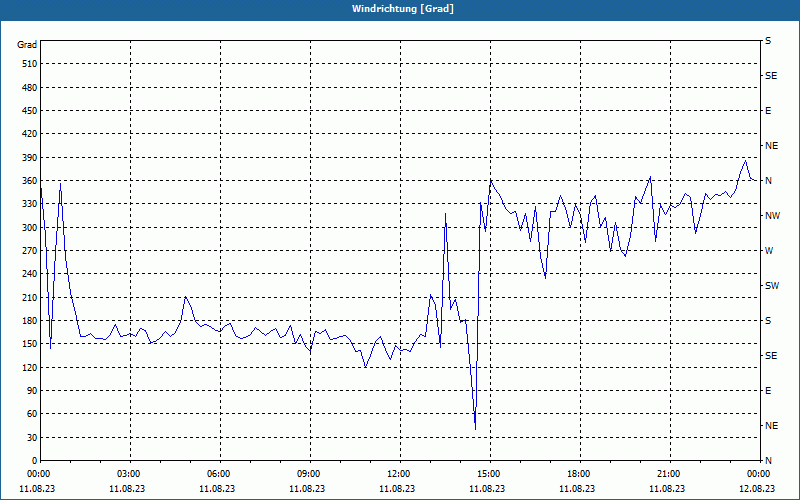800x500 pixels.
Task: Click the 210 degree axis label
Action: click(30, 297)
